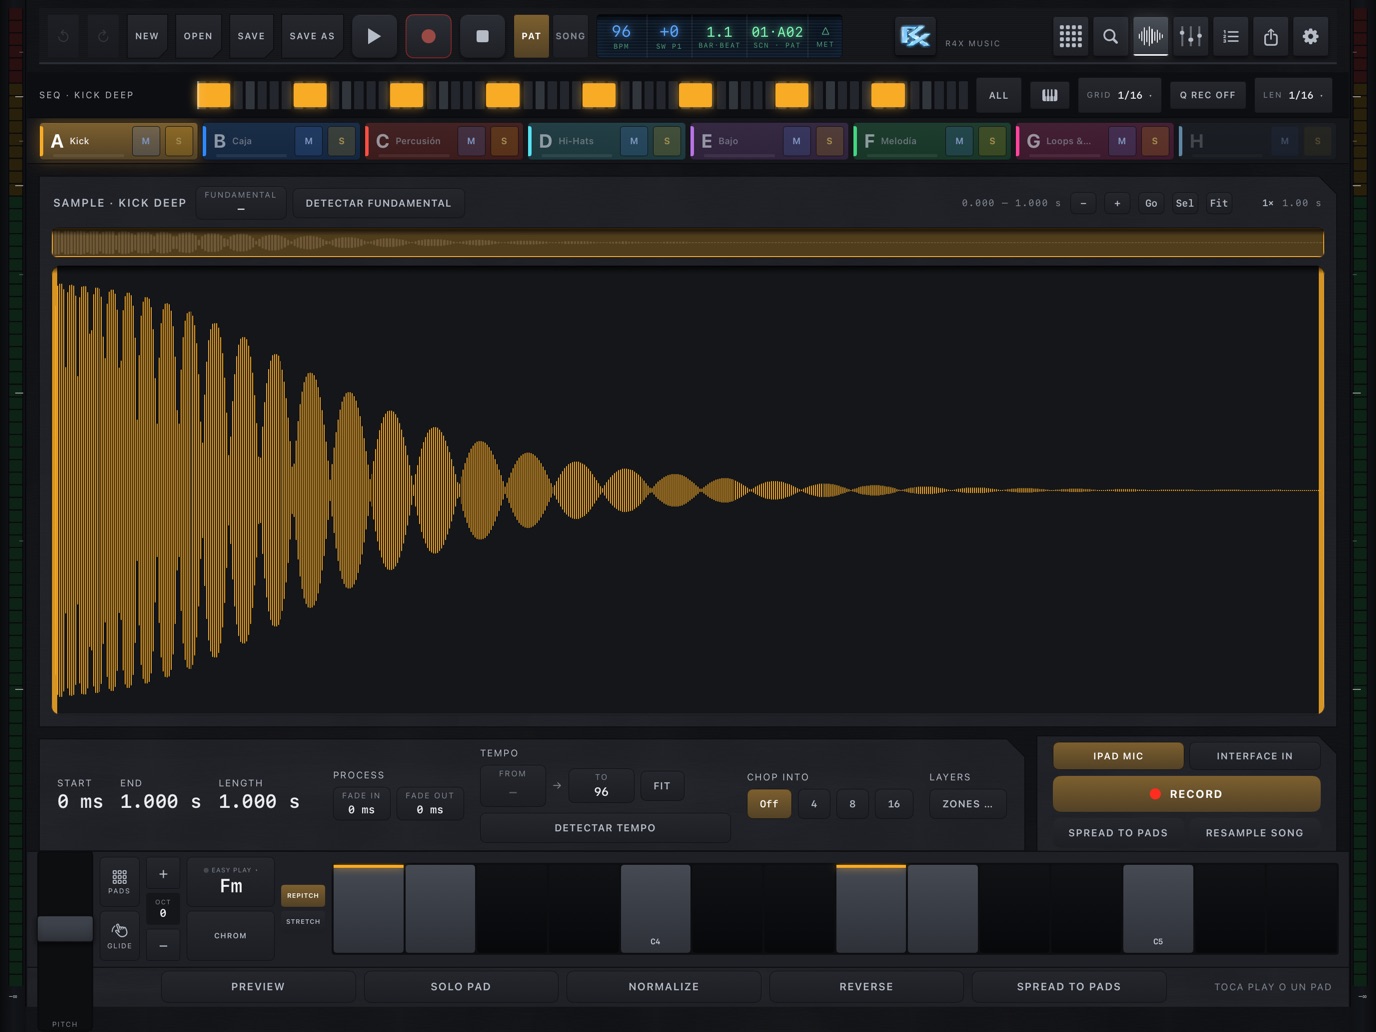Mute track F Melodía
Viewport: 1376px width, 1032px height.
pyautogui.click(x=959, y=141)
